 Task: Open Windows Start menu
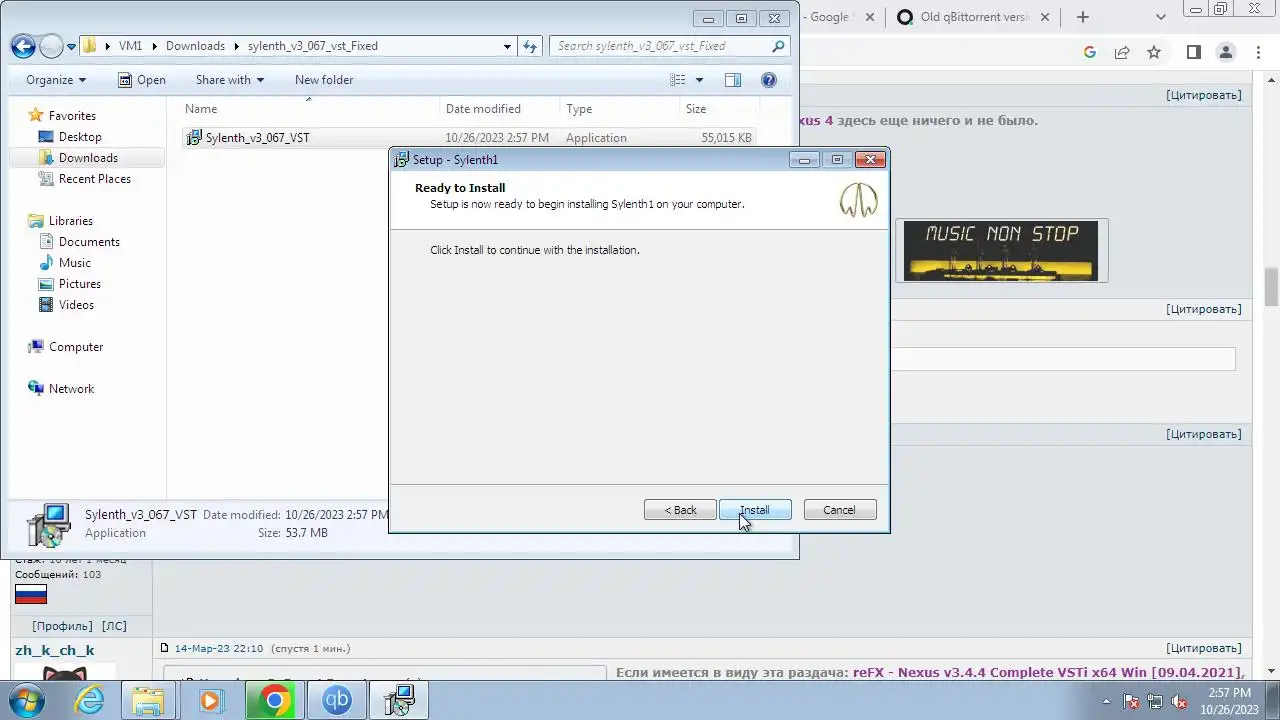coord(27,700)
